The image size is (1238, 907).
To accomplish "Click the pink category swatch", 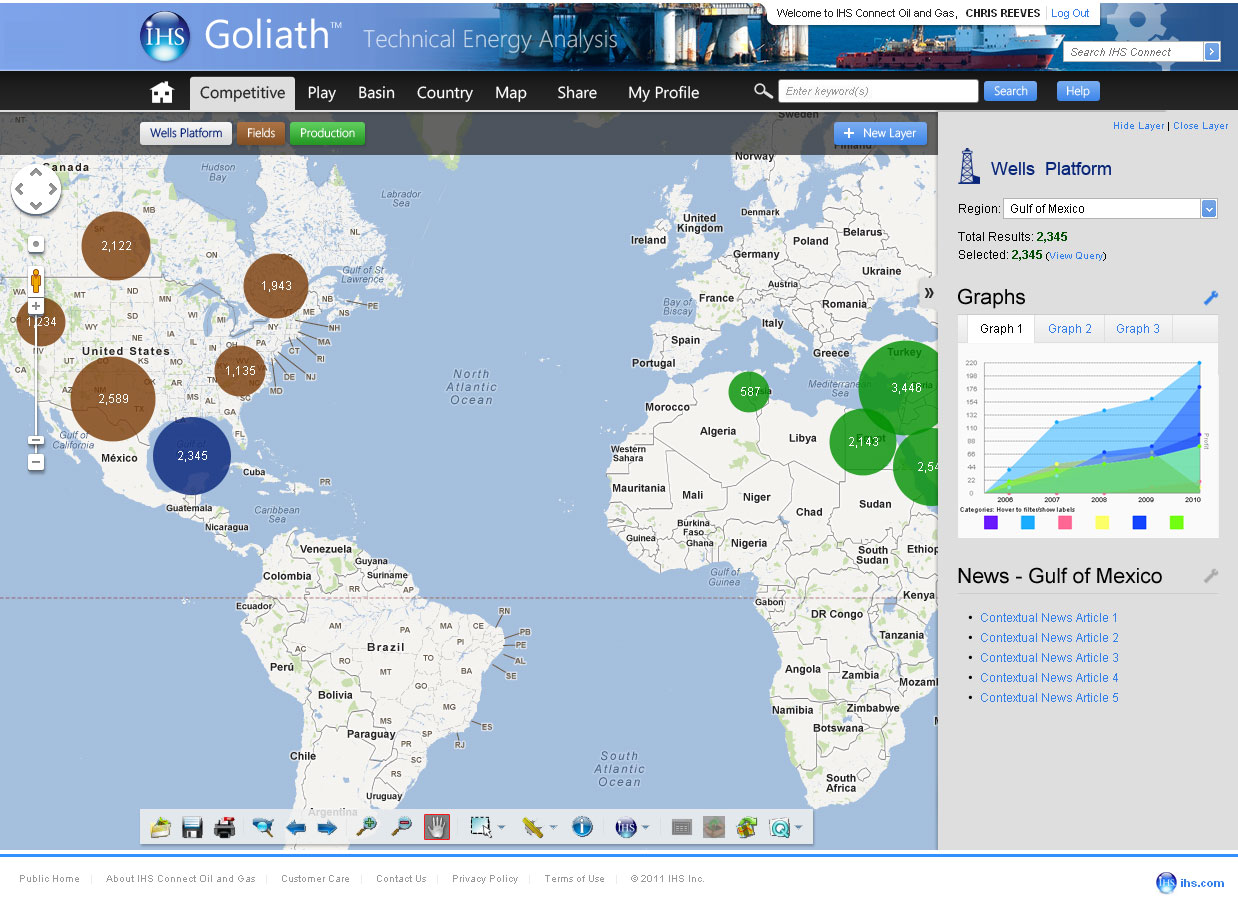I will tap(1065, 522).
